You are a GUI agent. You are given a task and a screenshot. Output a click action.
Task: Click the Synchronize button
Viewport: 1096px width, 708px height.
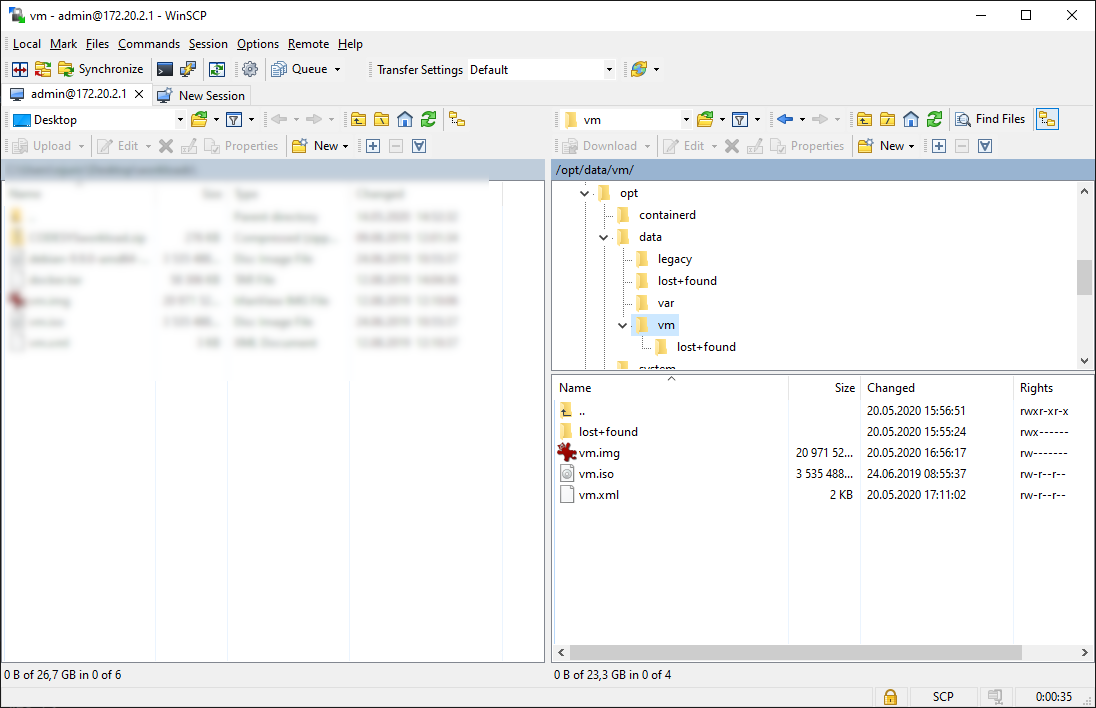coord(100,69)
